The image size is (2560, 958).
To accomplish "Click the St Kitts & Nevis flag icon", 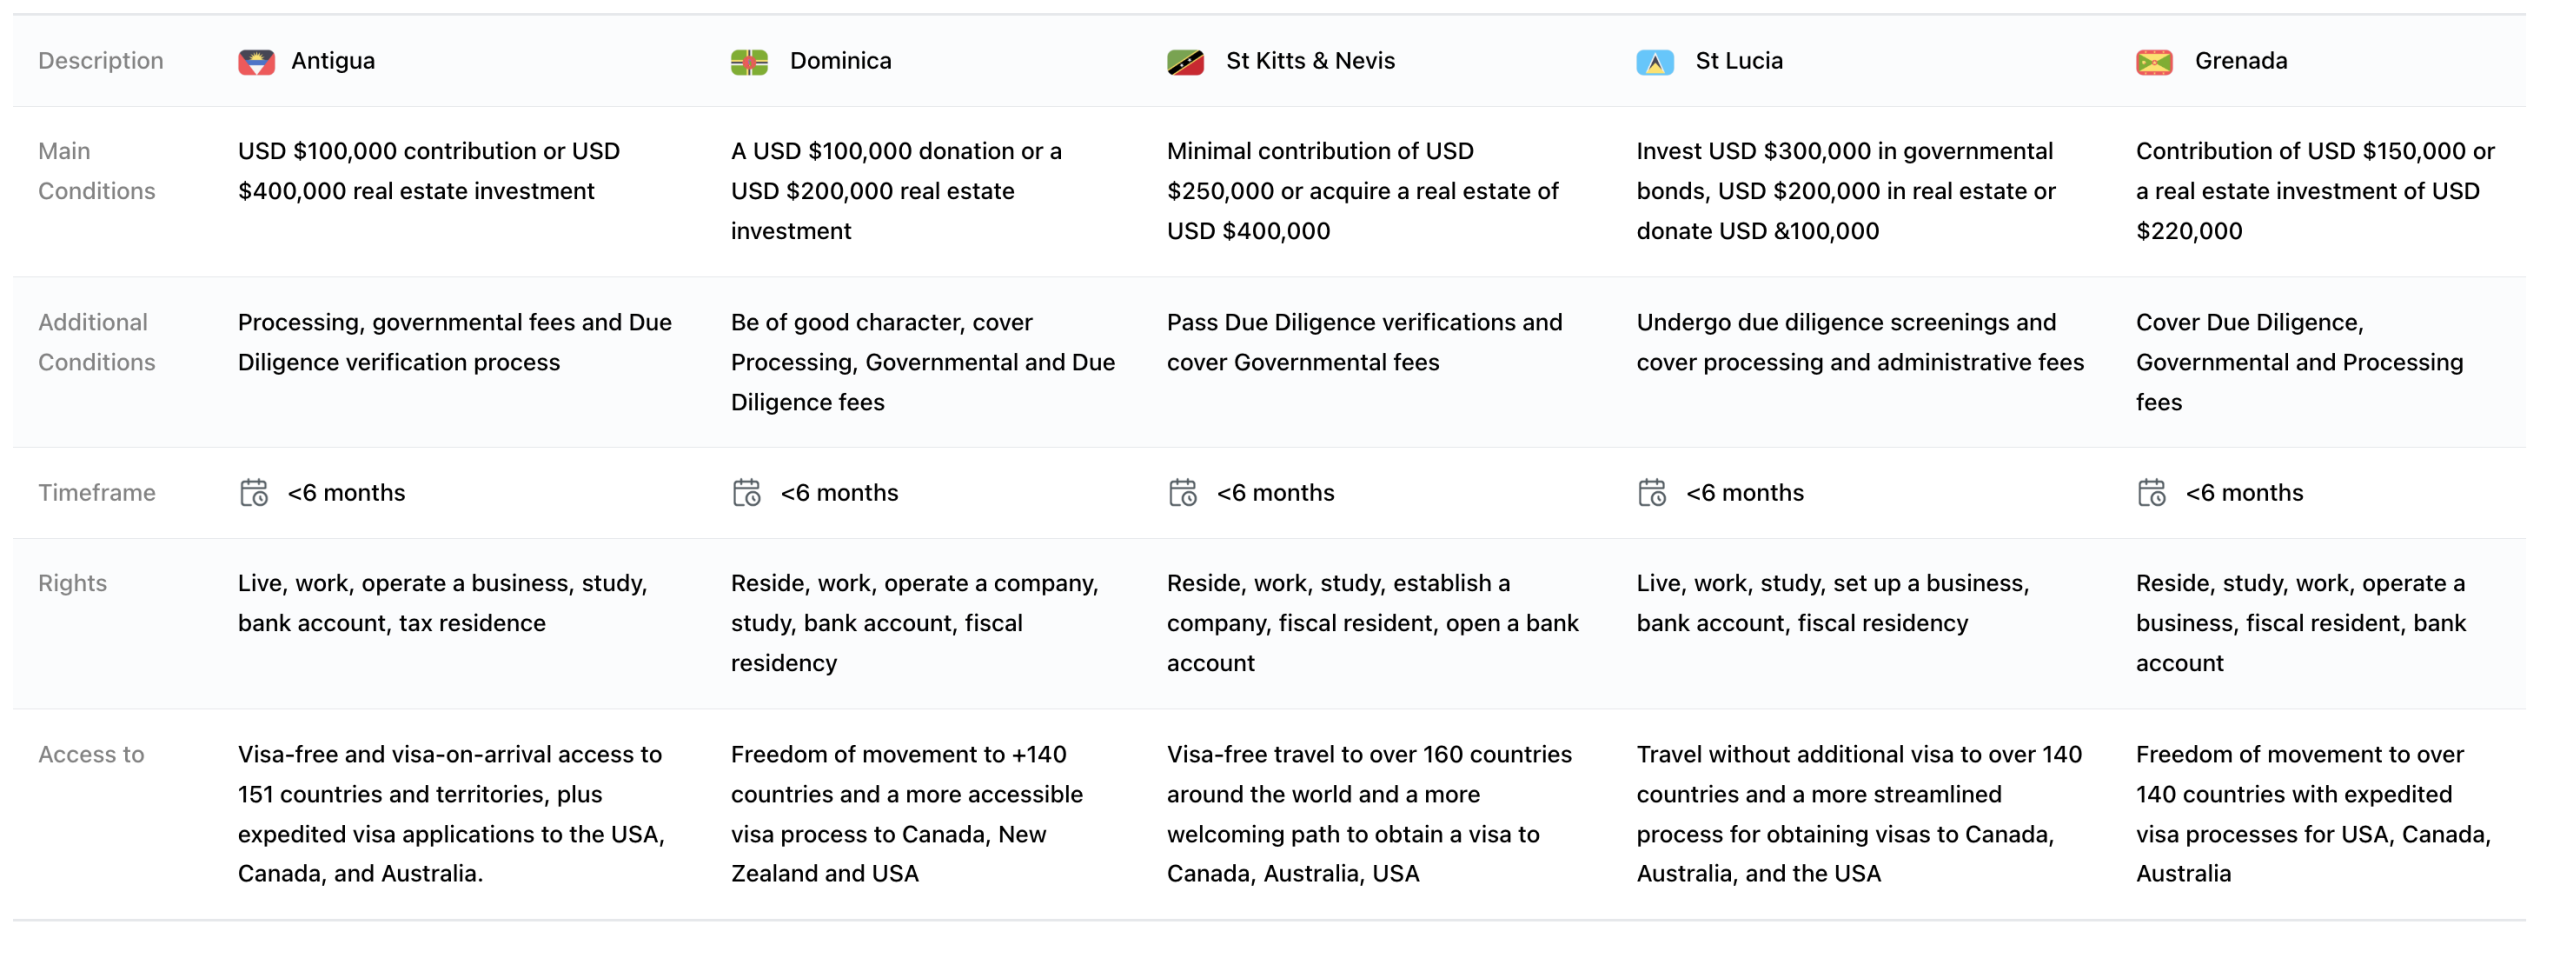I will [x=1185, y=62].
